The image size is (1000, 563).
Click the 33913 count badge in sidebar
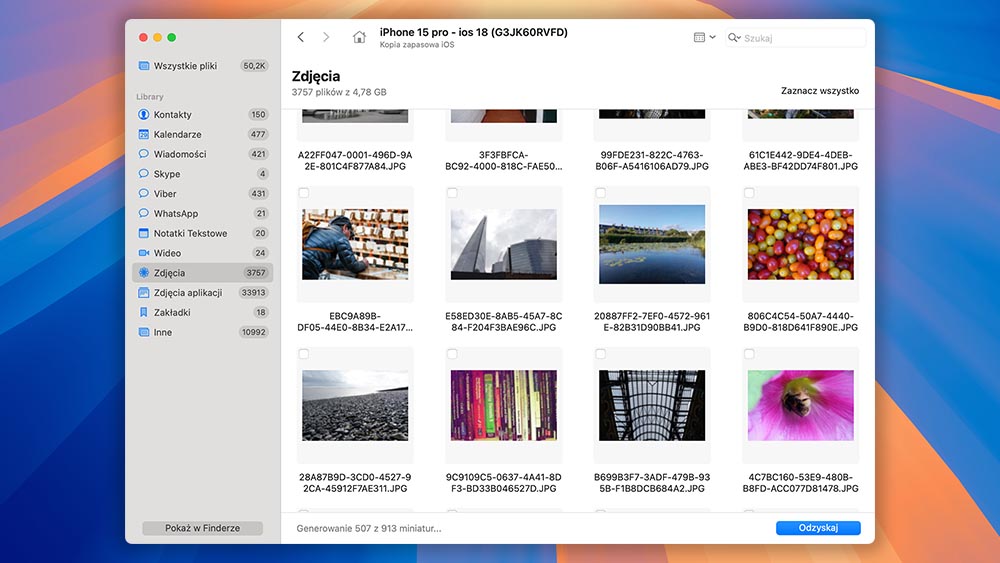pyautogui.click(x=253, y=293)
